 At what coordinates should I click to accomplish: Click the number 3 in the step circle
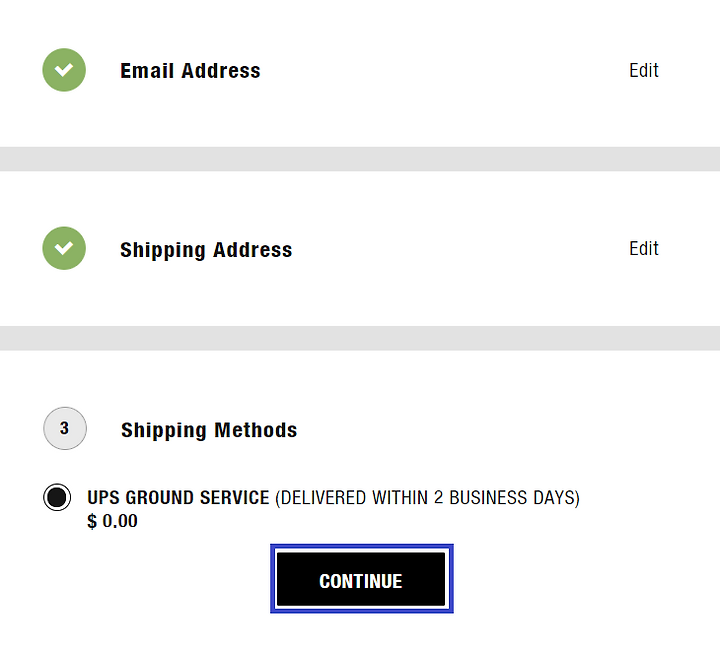tap(64, 428)
